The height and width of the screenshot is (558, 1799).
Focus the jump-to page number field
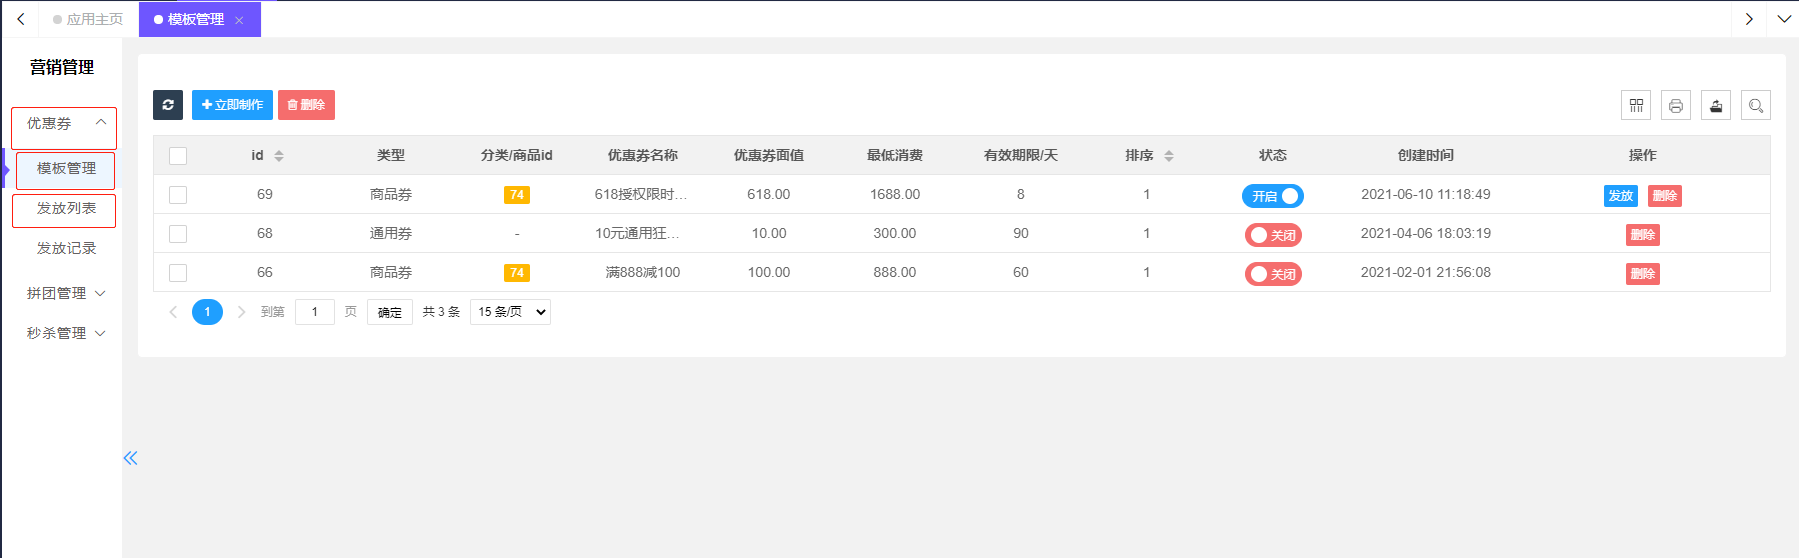coord(314,312)
